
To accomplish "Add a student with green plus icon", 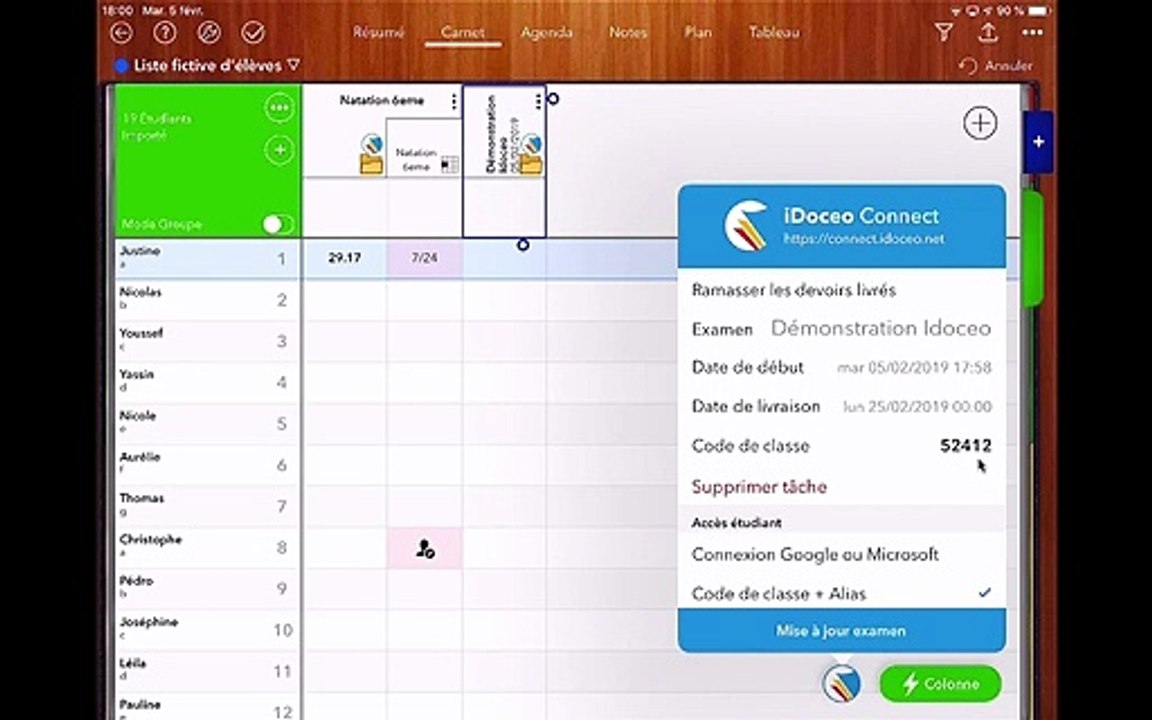I will [279, 150].
